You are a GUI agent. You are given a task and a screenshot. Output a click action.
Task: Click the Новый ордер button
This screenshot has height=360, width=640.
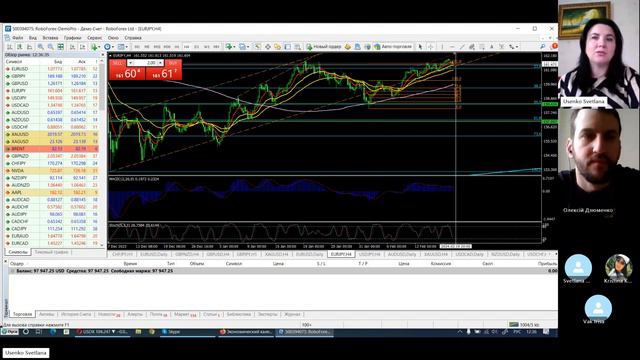[324, 47]
